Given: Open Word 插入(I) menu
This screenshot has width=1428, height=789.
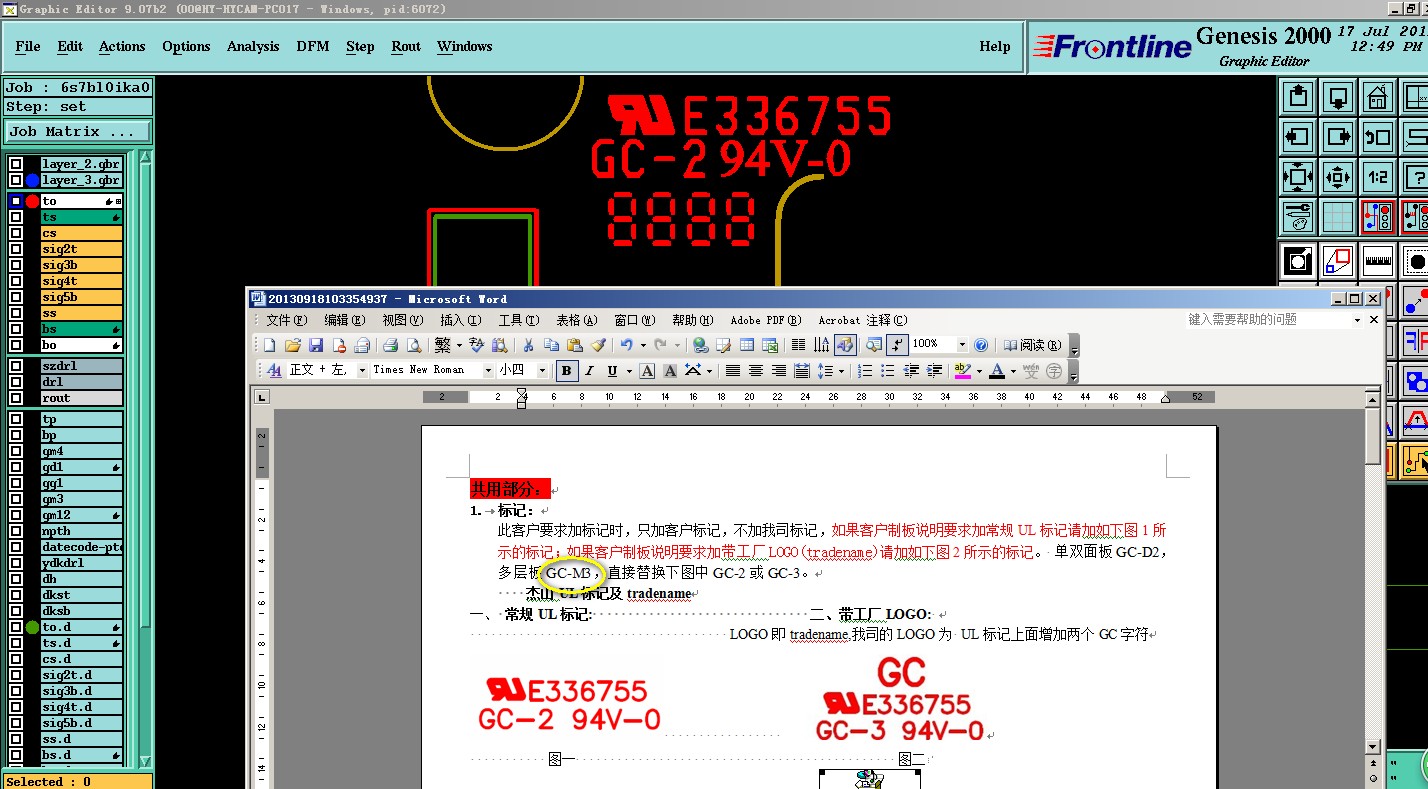Looking at the screenshot, I should point(460,320).
